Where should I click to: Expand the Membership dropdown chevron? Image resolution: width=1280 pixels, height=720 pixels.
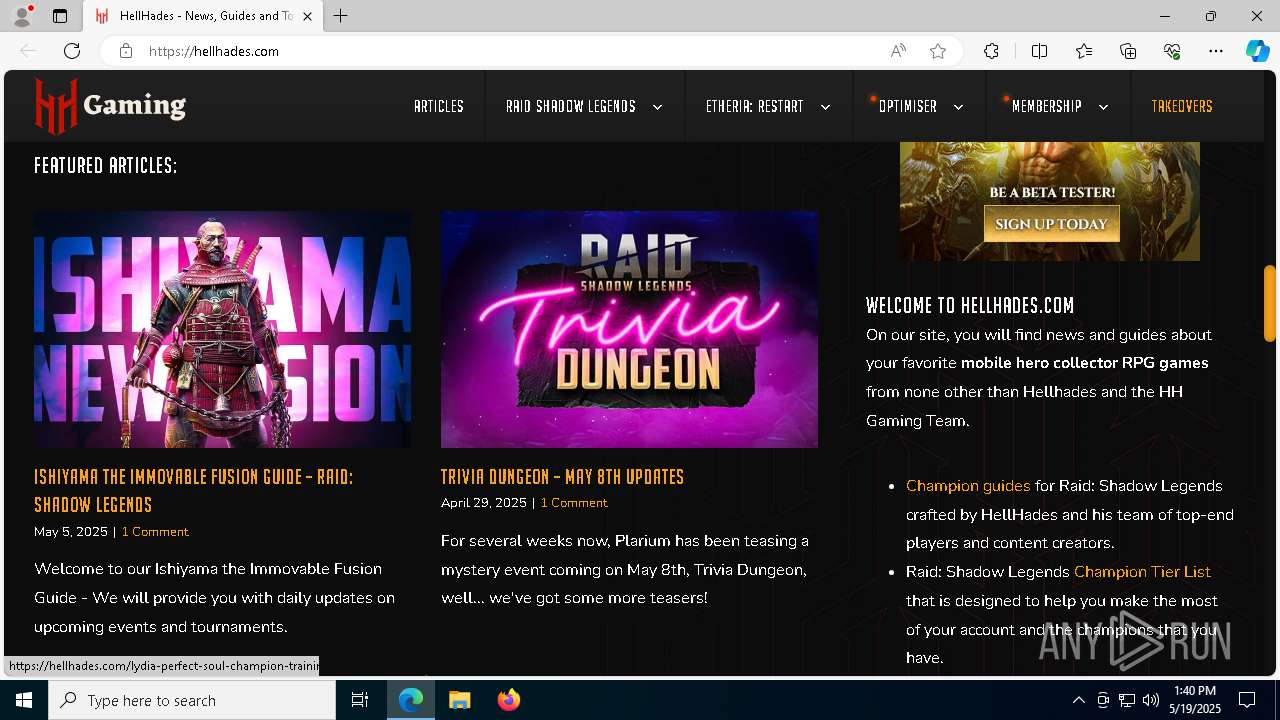point(1103,107)
